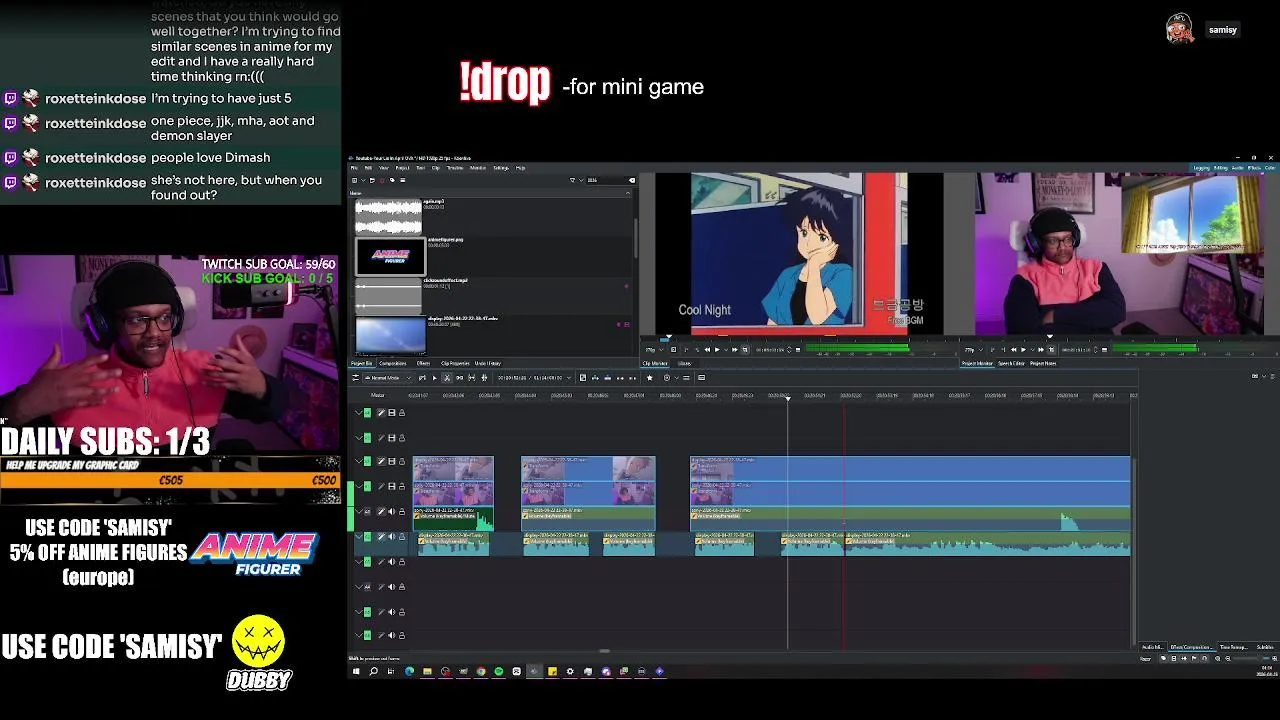The width and height of the screenshot is (1280, 720).
Task: Open the Project menu
Action: (402, 168)
